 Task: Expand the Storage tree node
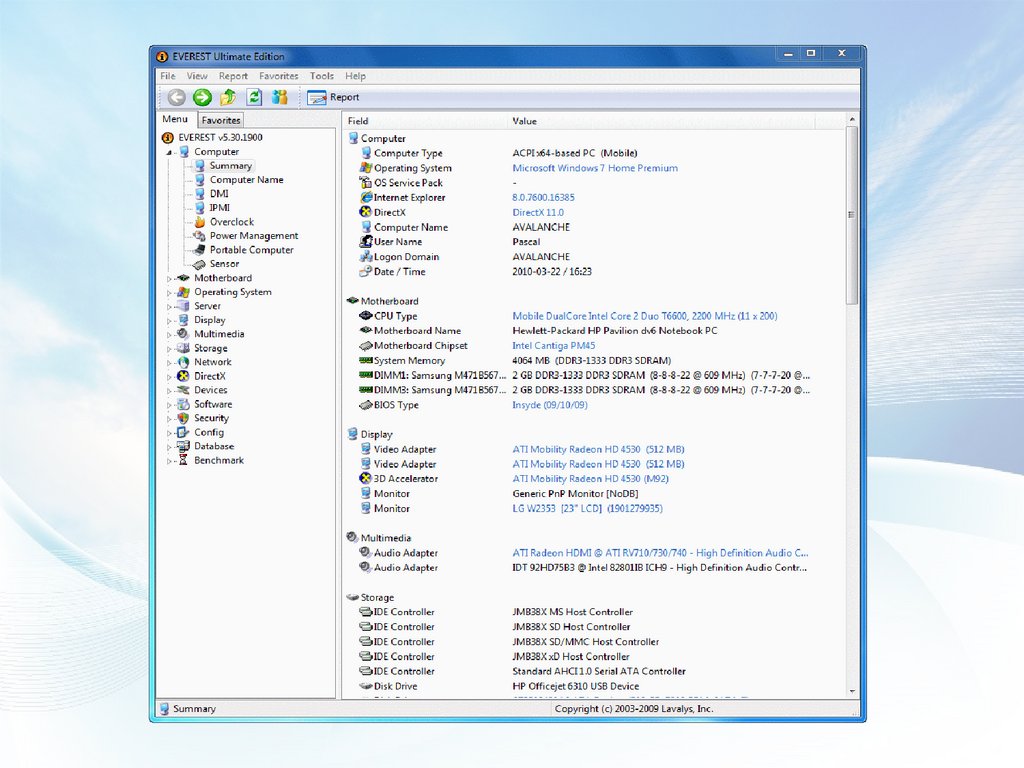coord(170,348)
